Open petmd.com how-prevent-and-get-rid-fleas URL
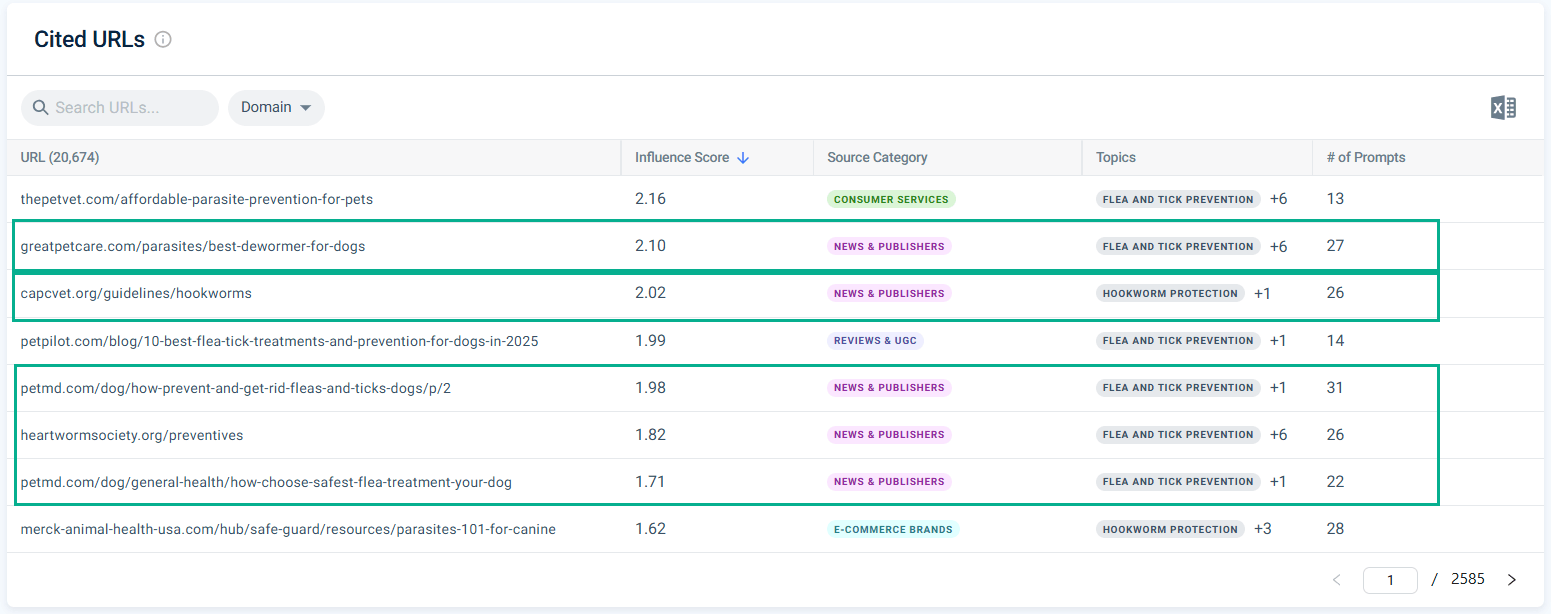 (236, 388)
